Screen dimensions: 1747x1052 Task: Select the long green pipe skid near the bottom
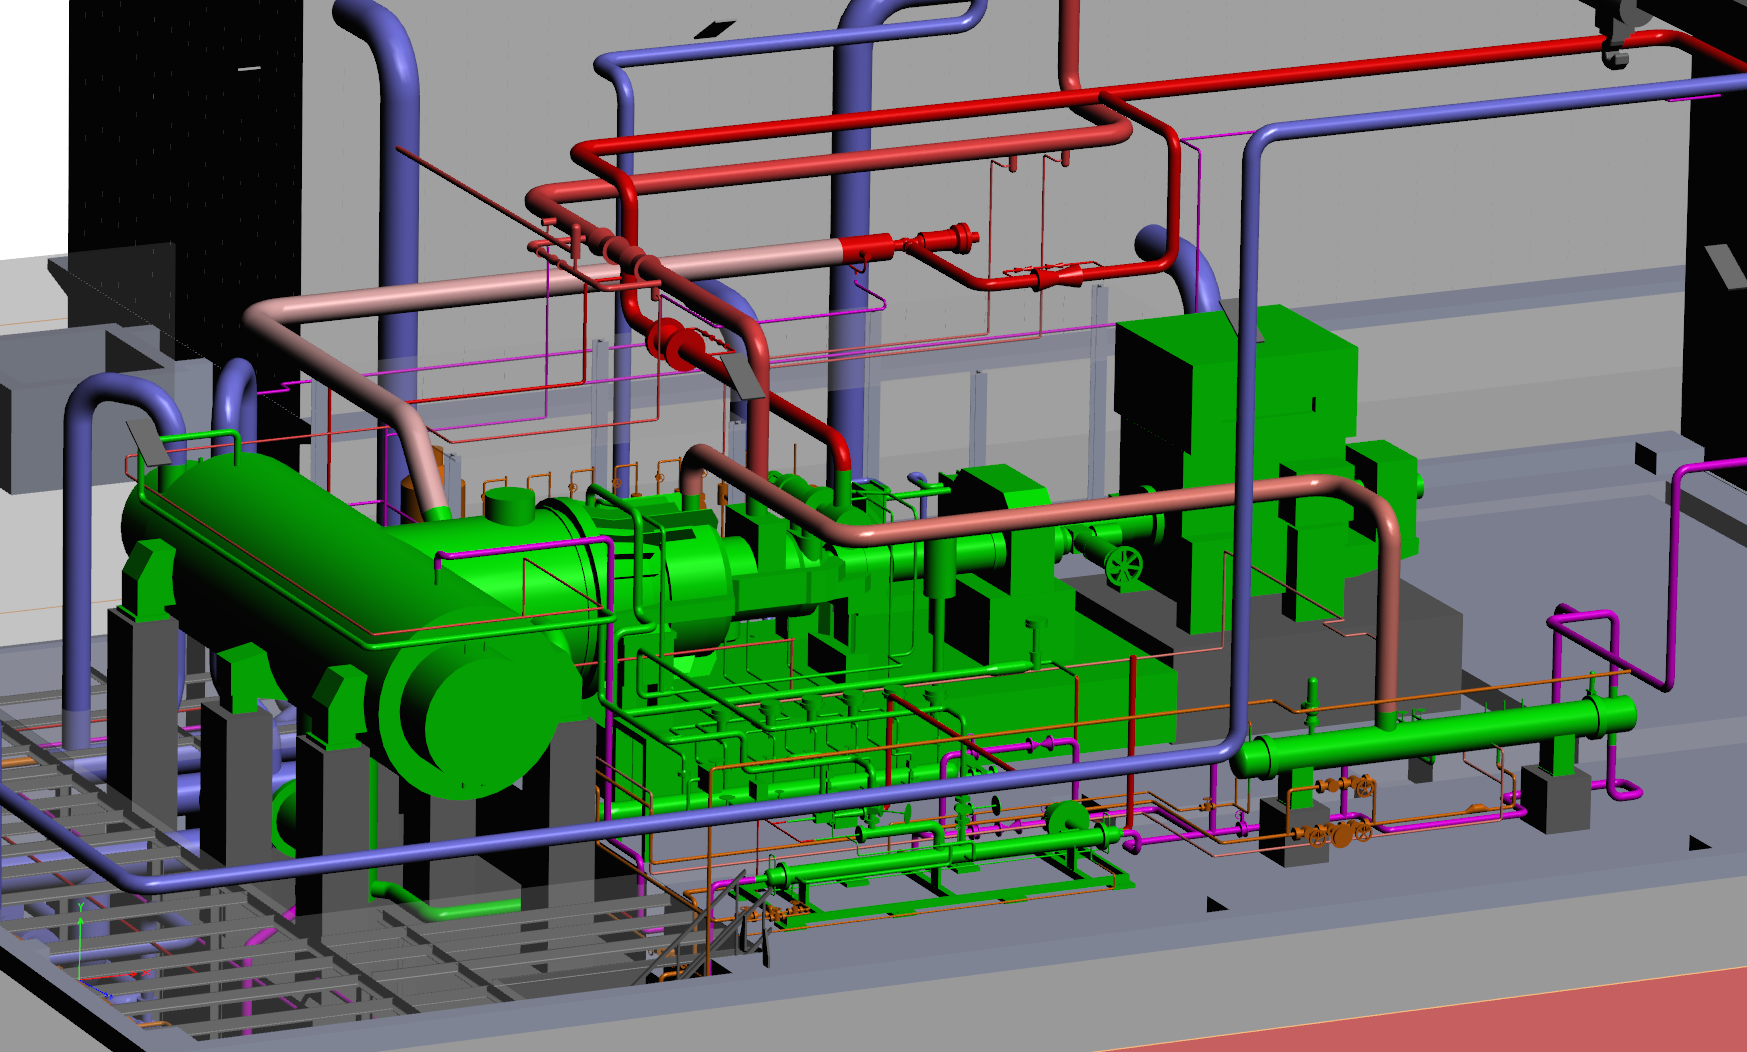[940, 858]
